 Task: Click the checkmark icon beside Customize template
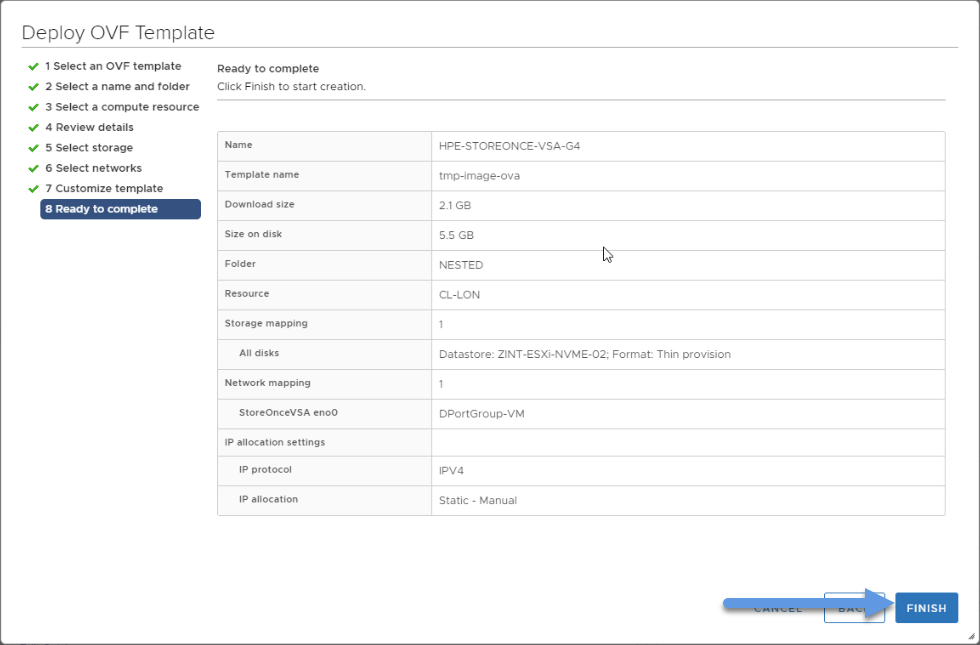click(34, 189)
